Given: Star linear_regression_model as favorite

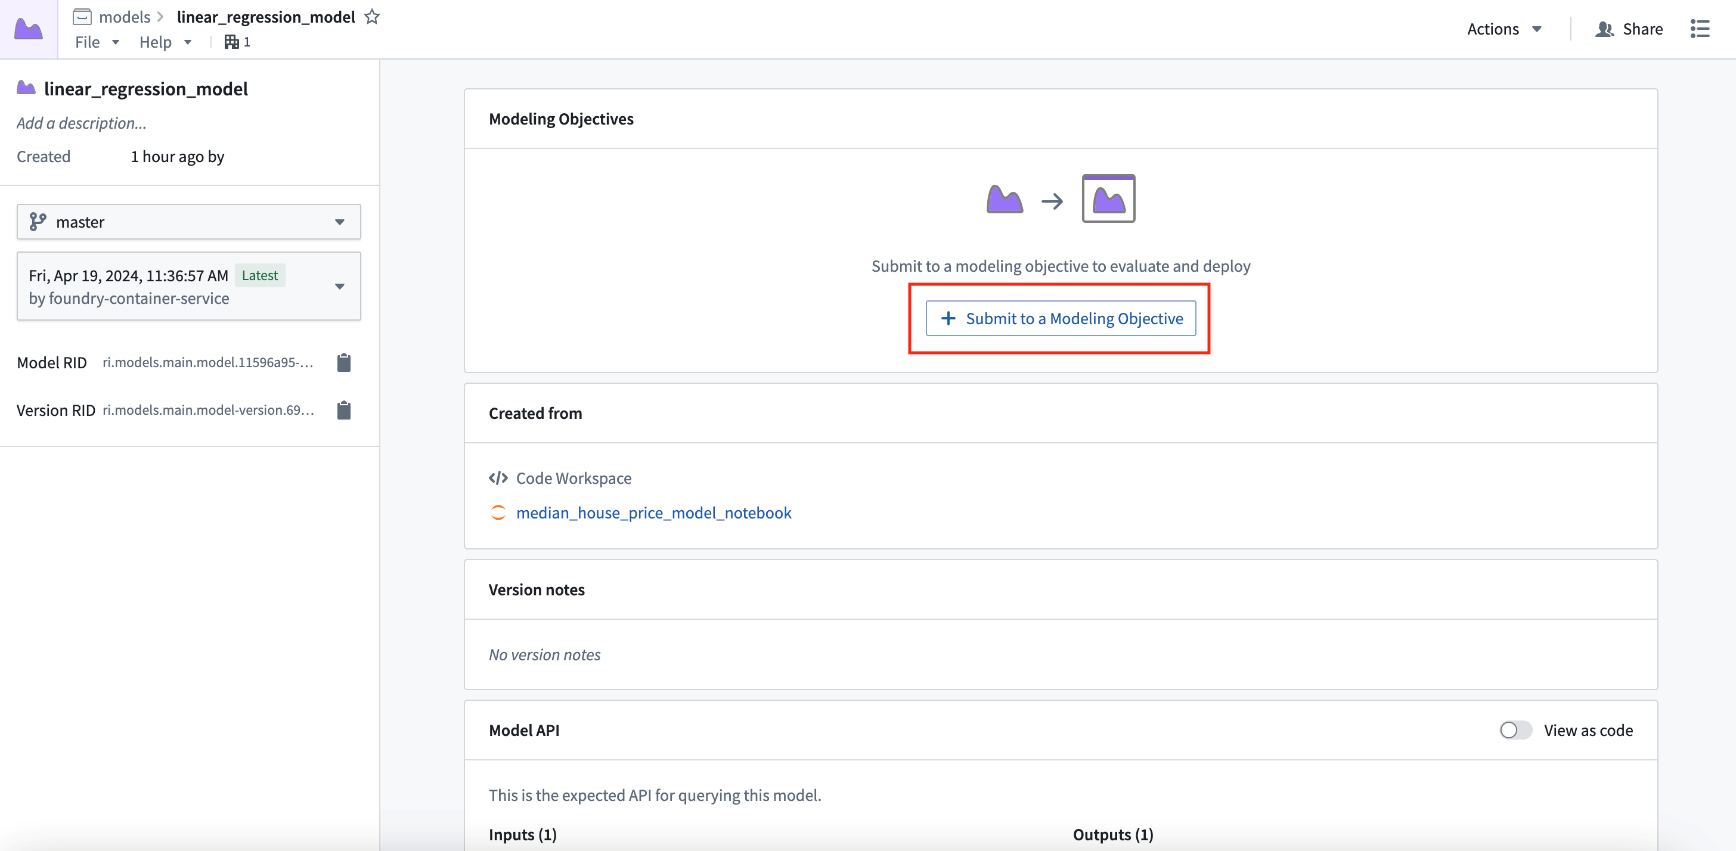Looking at the screenshot, I should pyautogui.click(x=372, y=17).
